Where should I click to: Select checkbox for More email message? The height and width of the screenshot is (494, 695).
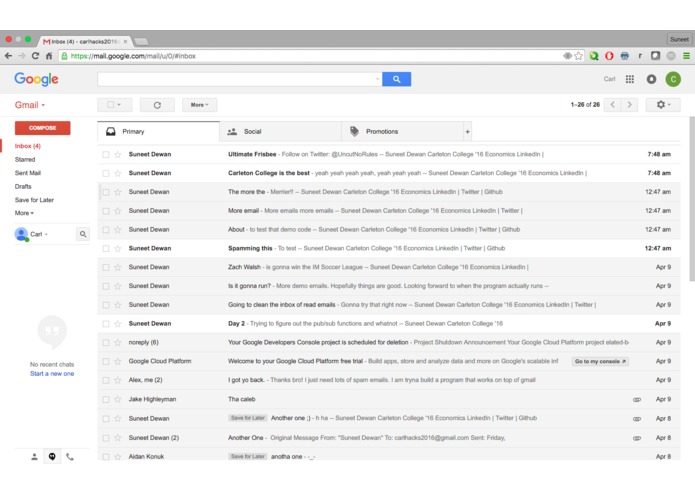point(105,211)
